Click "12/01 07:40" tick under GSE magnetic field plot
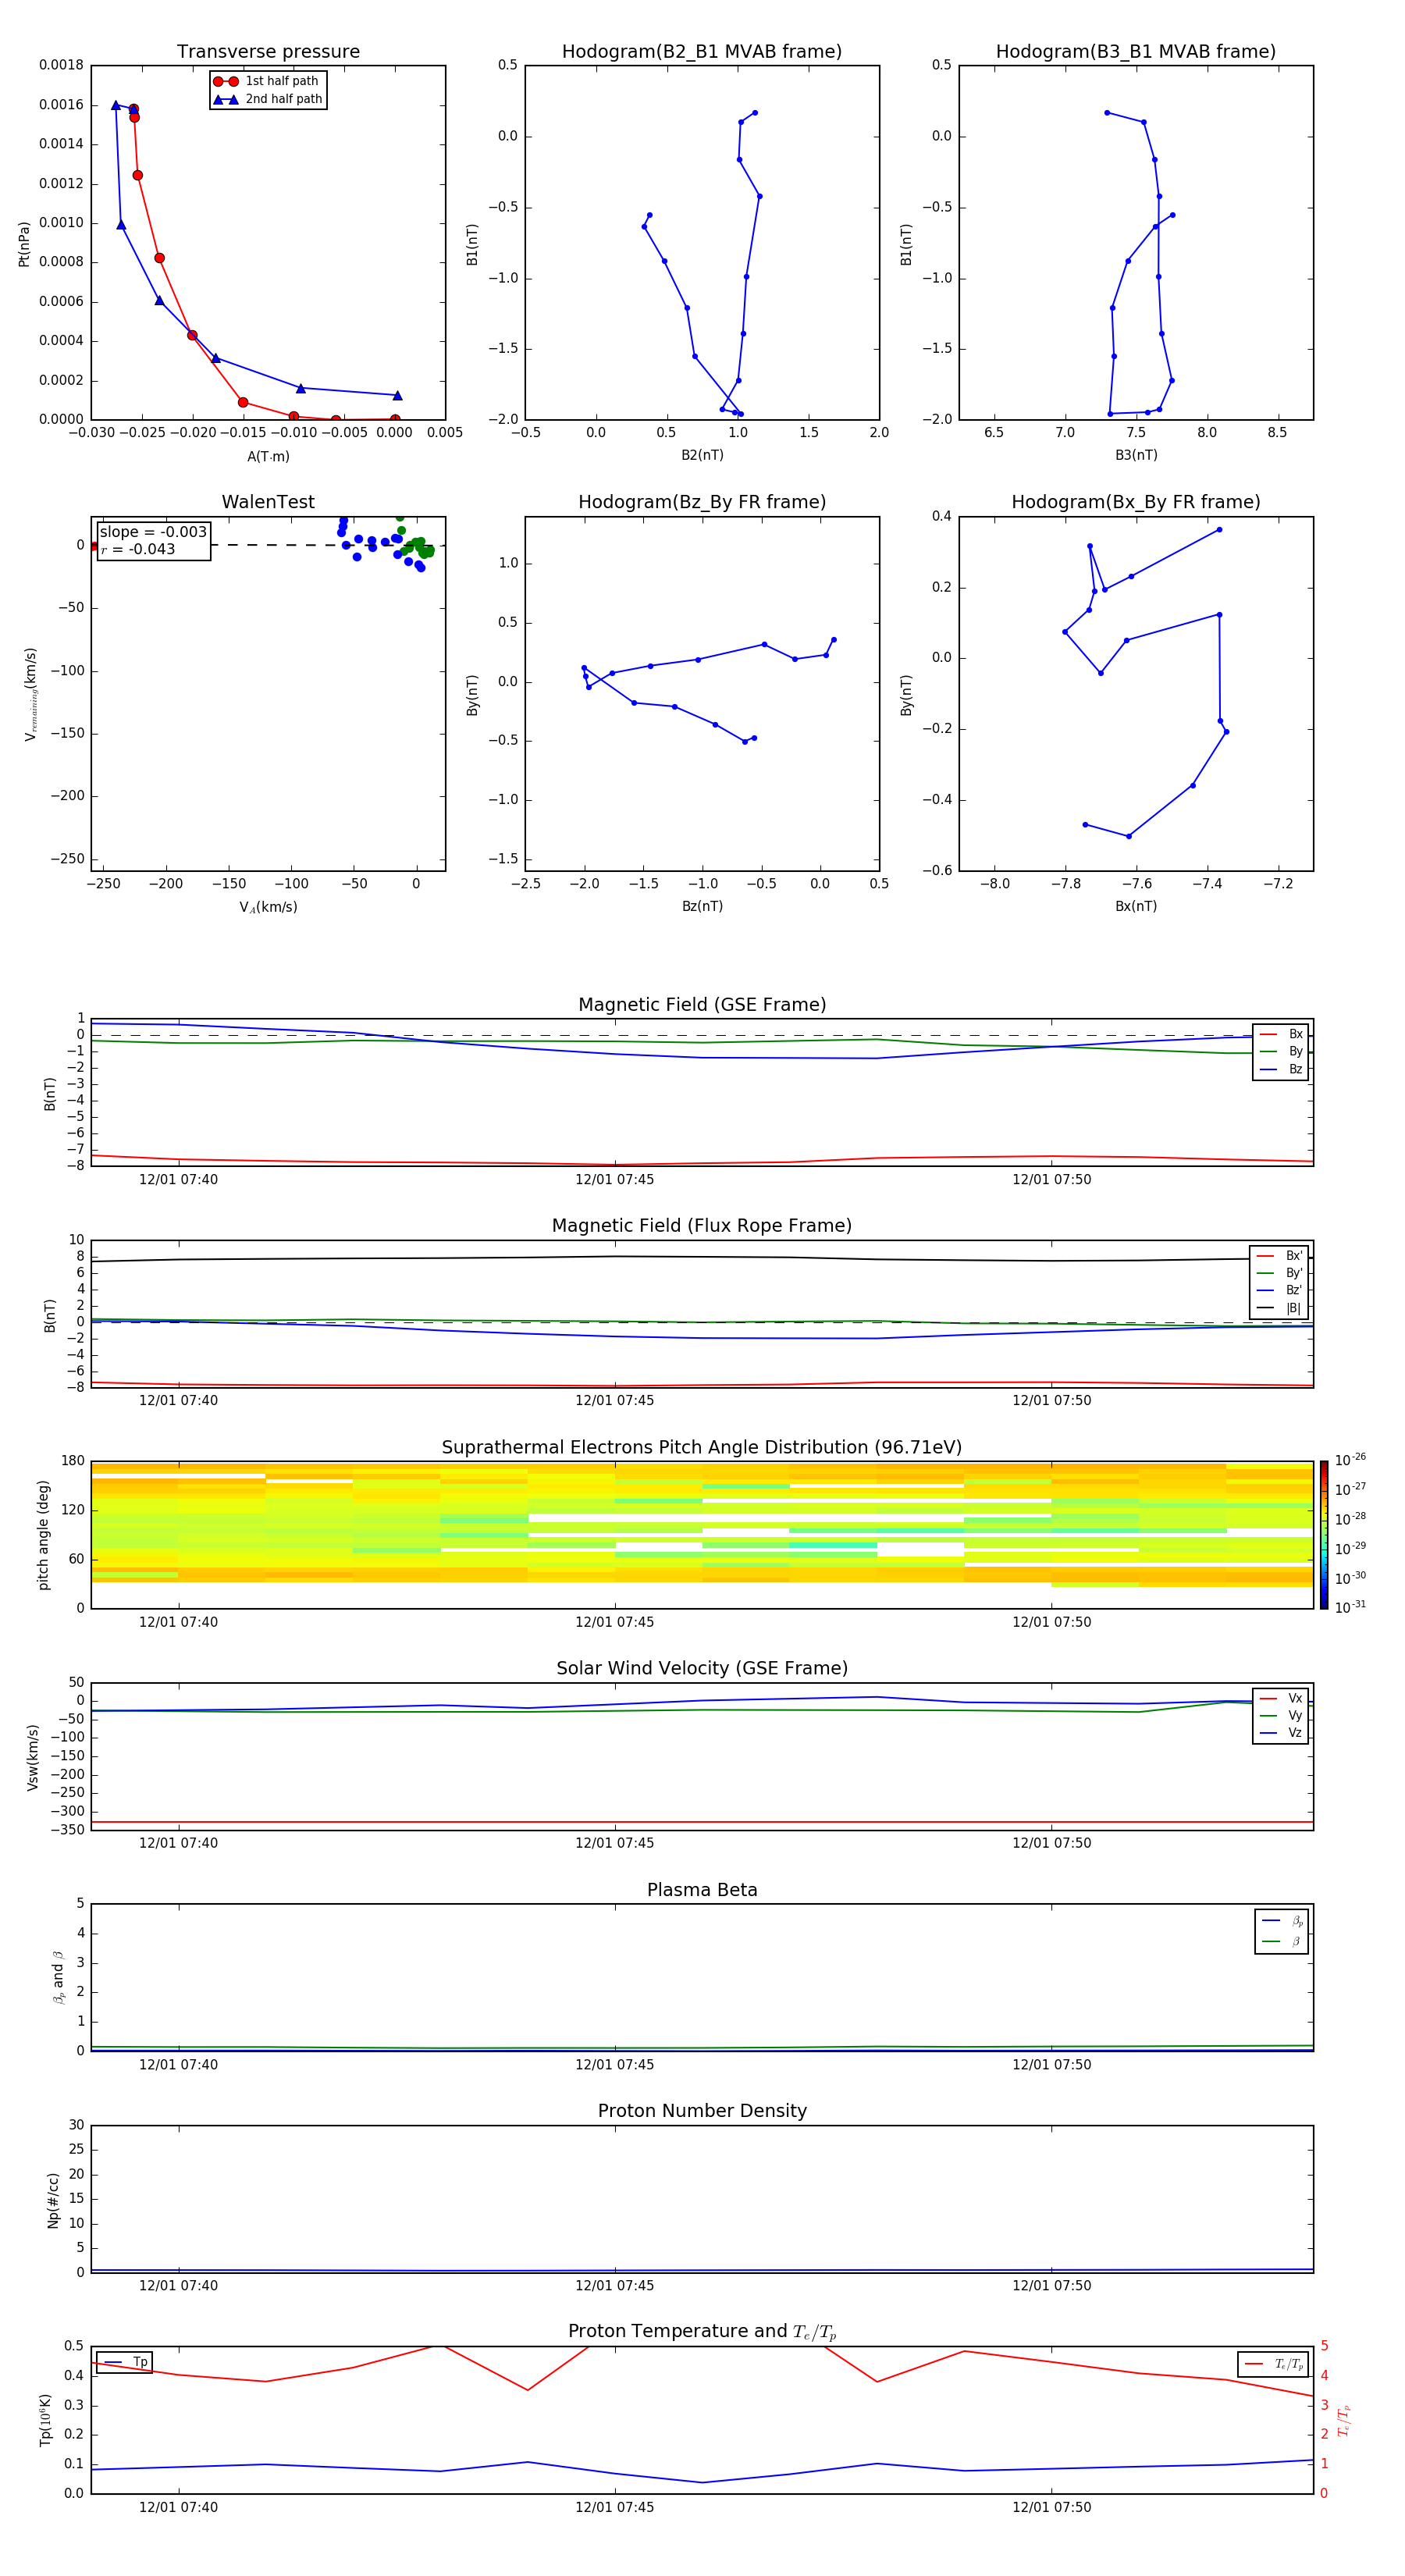1405x2576 pixels. click(x=178, y=1180)
